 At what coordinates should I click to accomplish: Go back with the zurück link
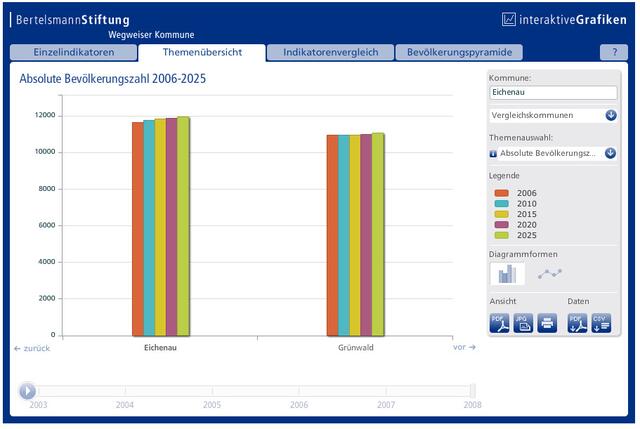32,348
